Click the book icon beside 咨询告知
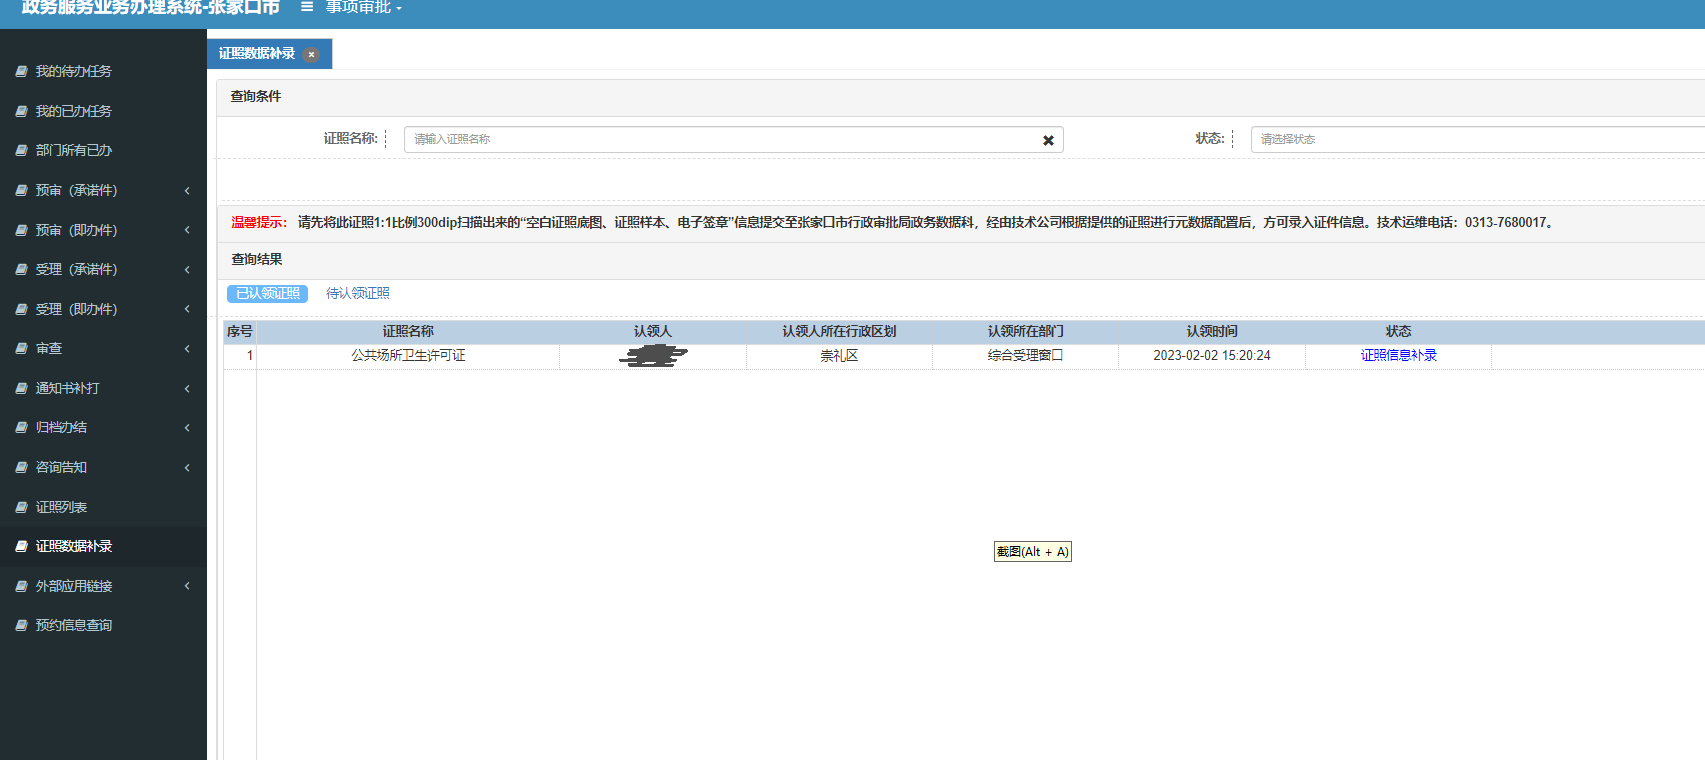1705x760 pixels. pyautogui.click(x=21, y=467)
